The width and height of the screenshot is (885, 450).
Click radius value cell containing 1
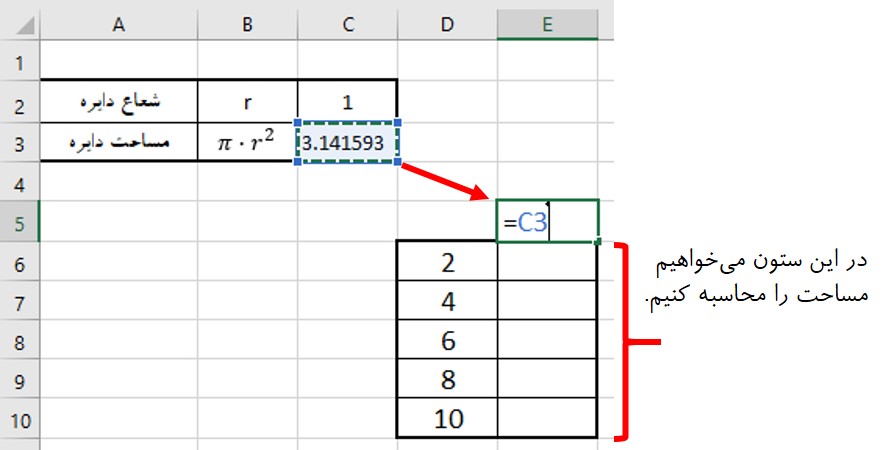[348, 102]
